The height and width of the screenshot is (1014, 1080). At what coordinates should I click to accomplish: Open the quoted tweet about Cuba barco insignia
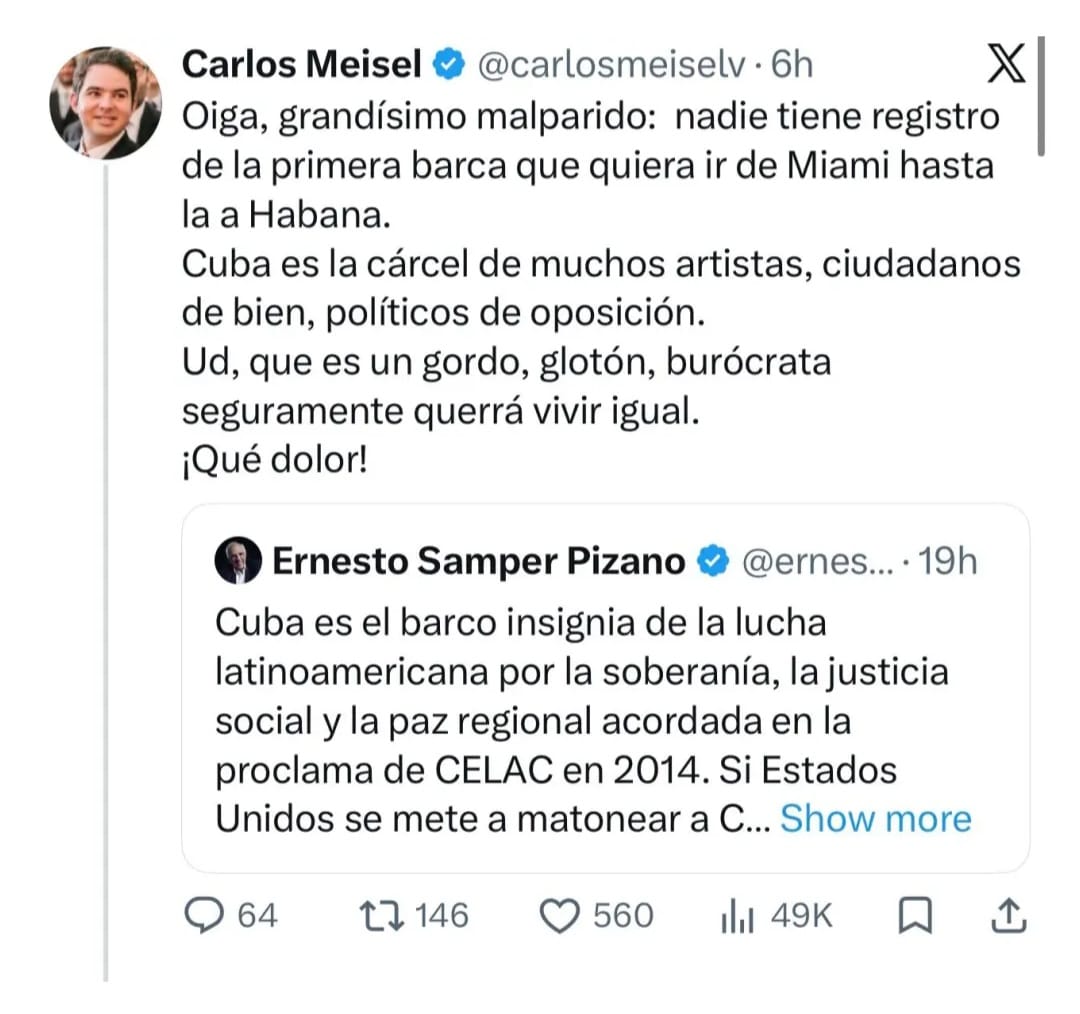point(605,688)
